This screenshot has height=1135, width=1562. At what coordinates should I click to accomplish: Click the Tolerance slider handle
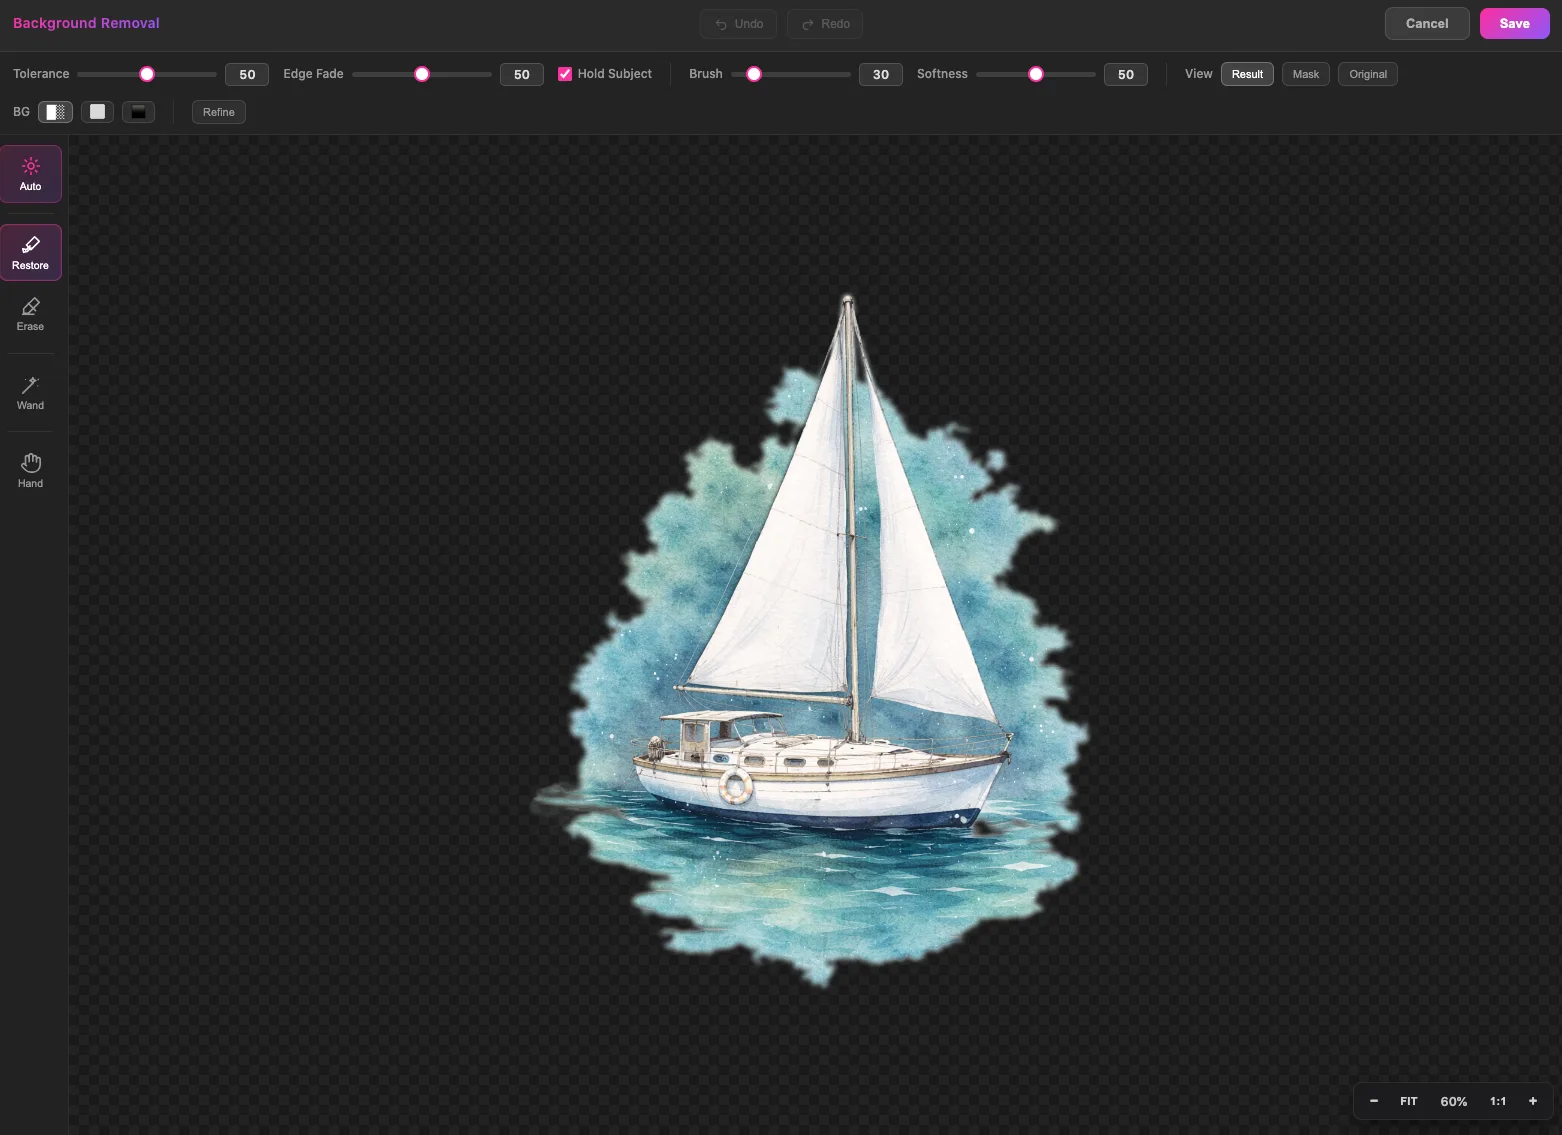147,74
